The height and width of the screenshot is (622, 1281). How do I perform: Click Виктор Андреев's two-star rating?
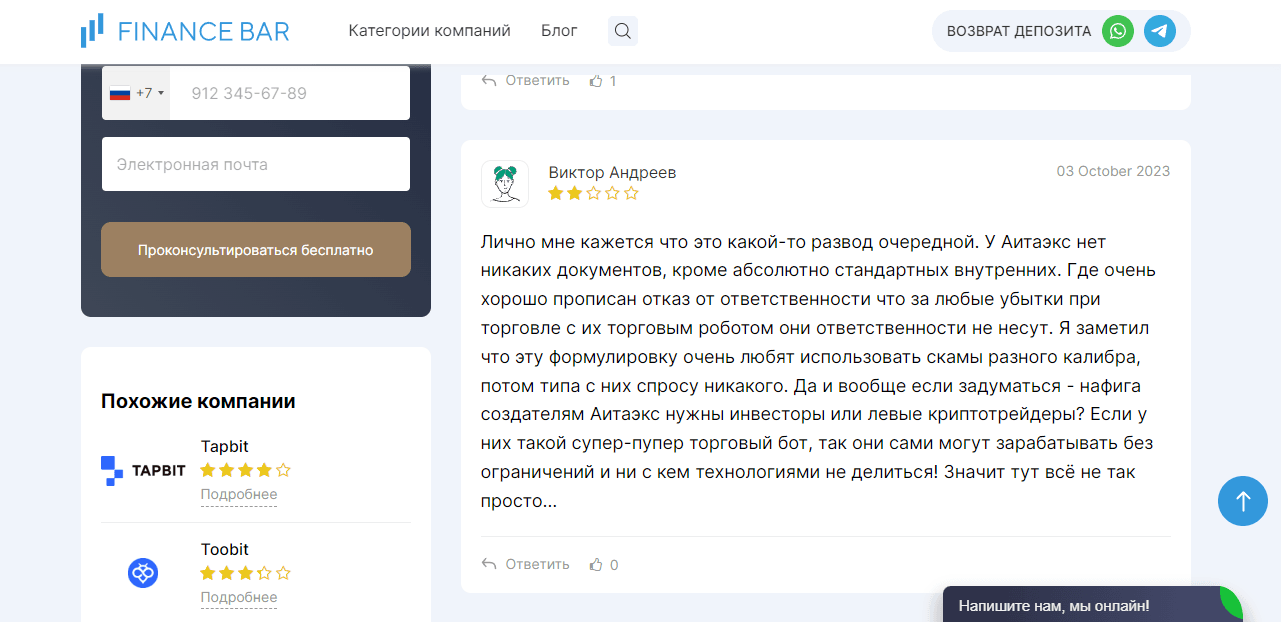592,193
